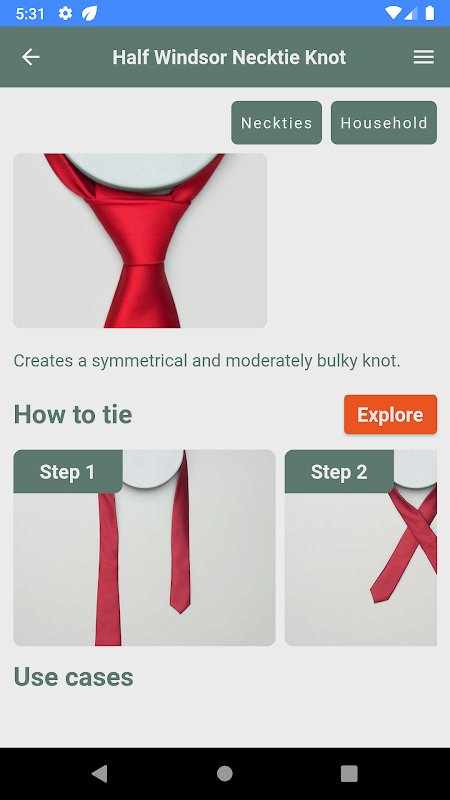Viewport: 450px width, 800px height.
Task: Tap the Wi-Fi status icon
Action: [393, 13]
